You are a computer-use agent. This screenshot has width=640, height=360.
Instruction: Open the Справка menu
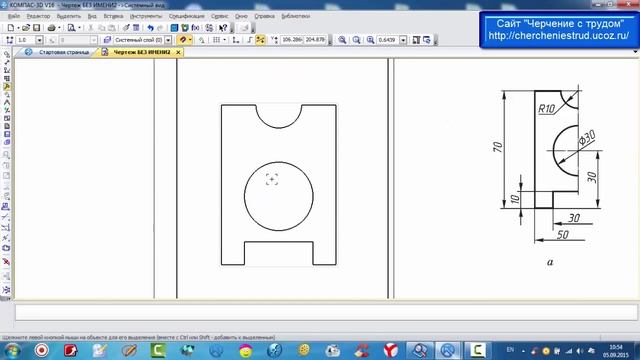pos(264,16)
